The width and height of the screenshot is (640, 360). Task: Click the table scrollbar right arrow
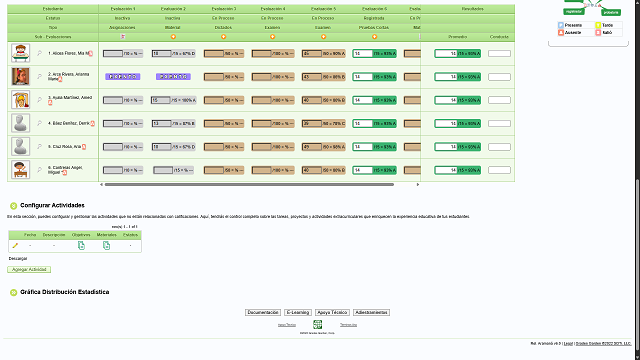(418, 184)
